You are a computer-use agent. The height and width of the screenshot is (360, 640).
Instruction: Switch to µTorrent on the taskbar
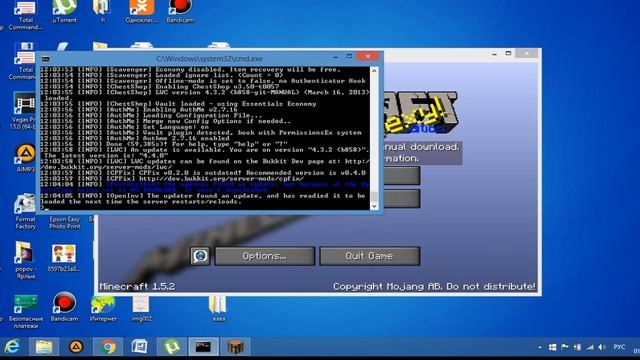(x=172, y=347)
